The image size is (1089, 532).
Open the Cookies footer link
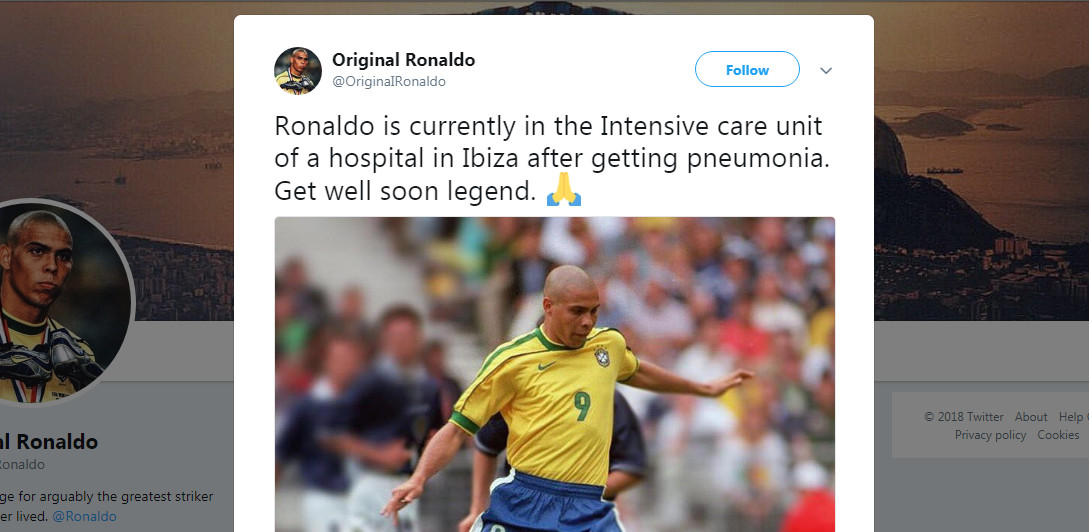(1058, 435)
